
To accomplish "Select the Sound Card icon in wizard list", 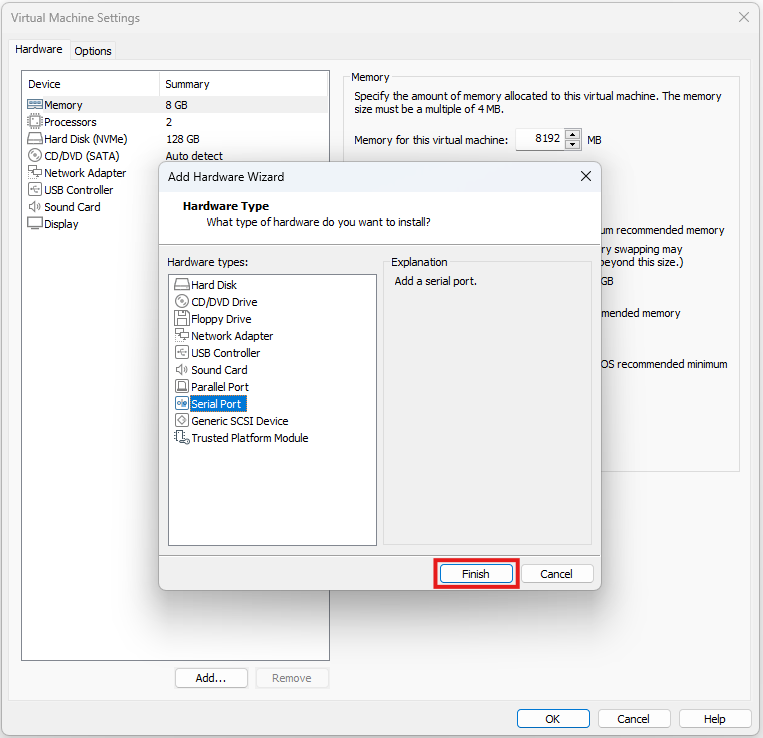I will 182,370.
